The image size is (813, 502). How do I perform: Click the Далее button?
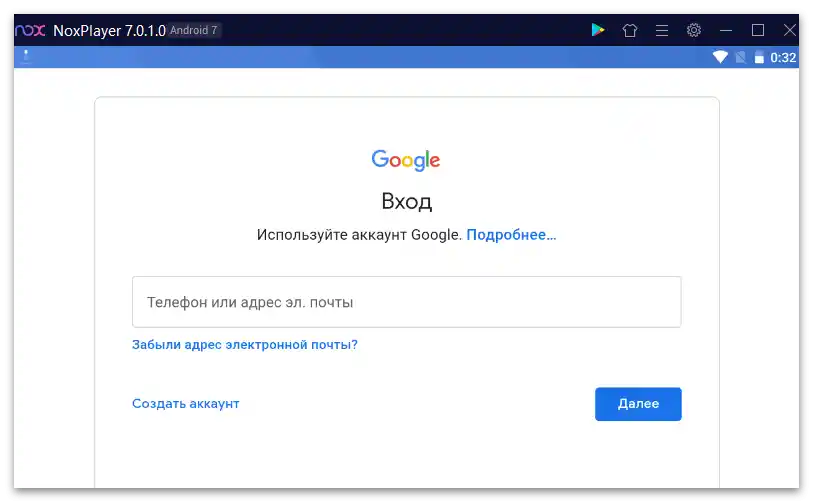point(638,404)
